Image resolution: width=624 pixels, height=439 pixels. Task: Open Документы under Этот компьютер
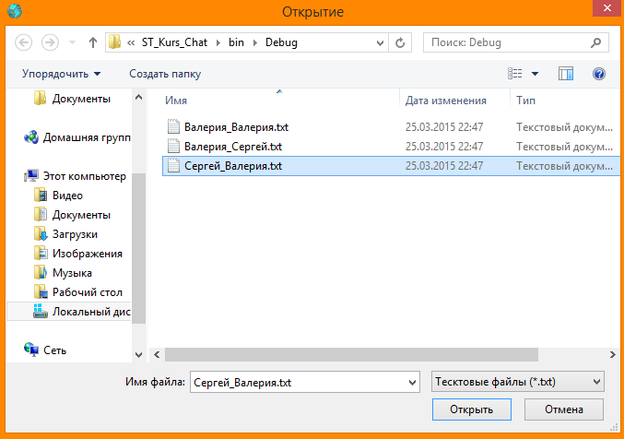click(81, 215)
